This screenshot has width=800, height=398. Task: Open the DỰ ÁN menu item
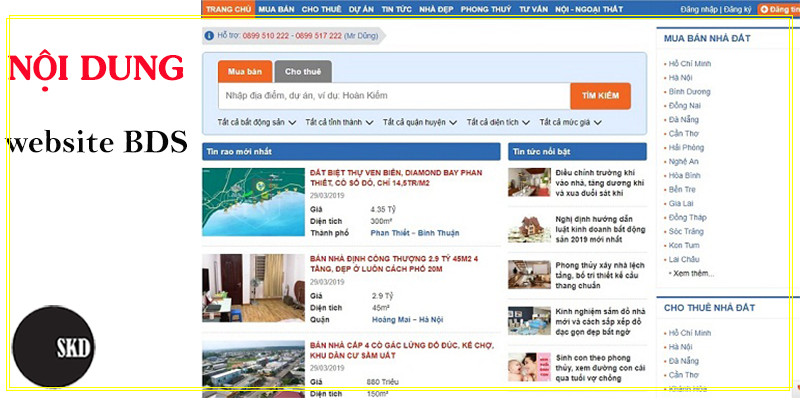pos(361,9)
